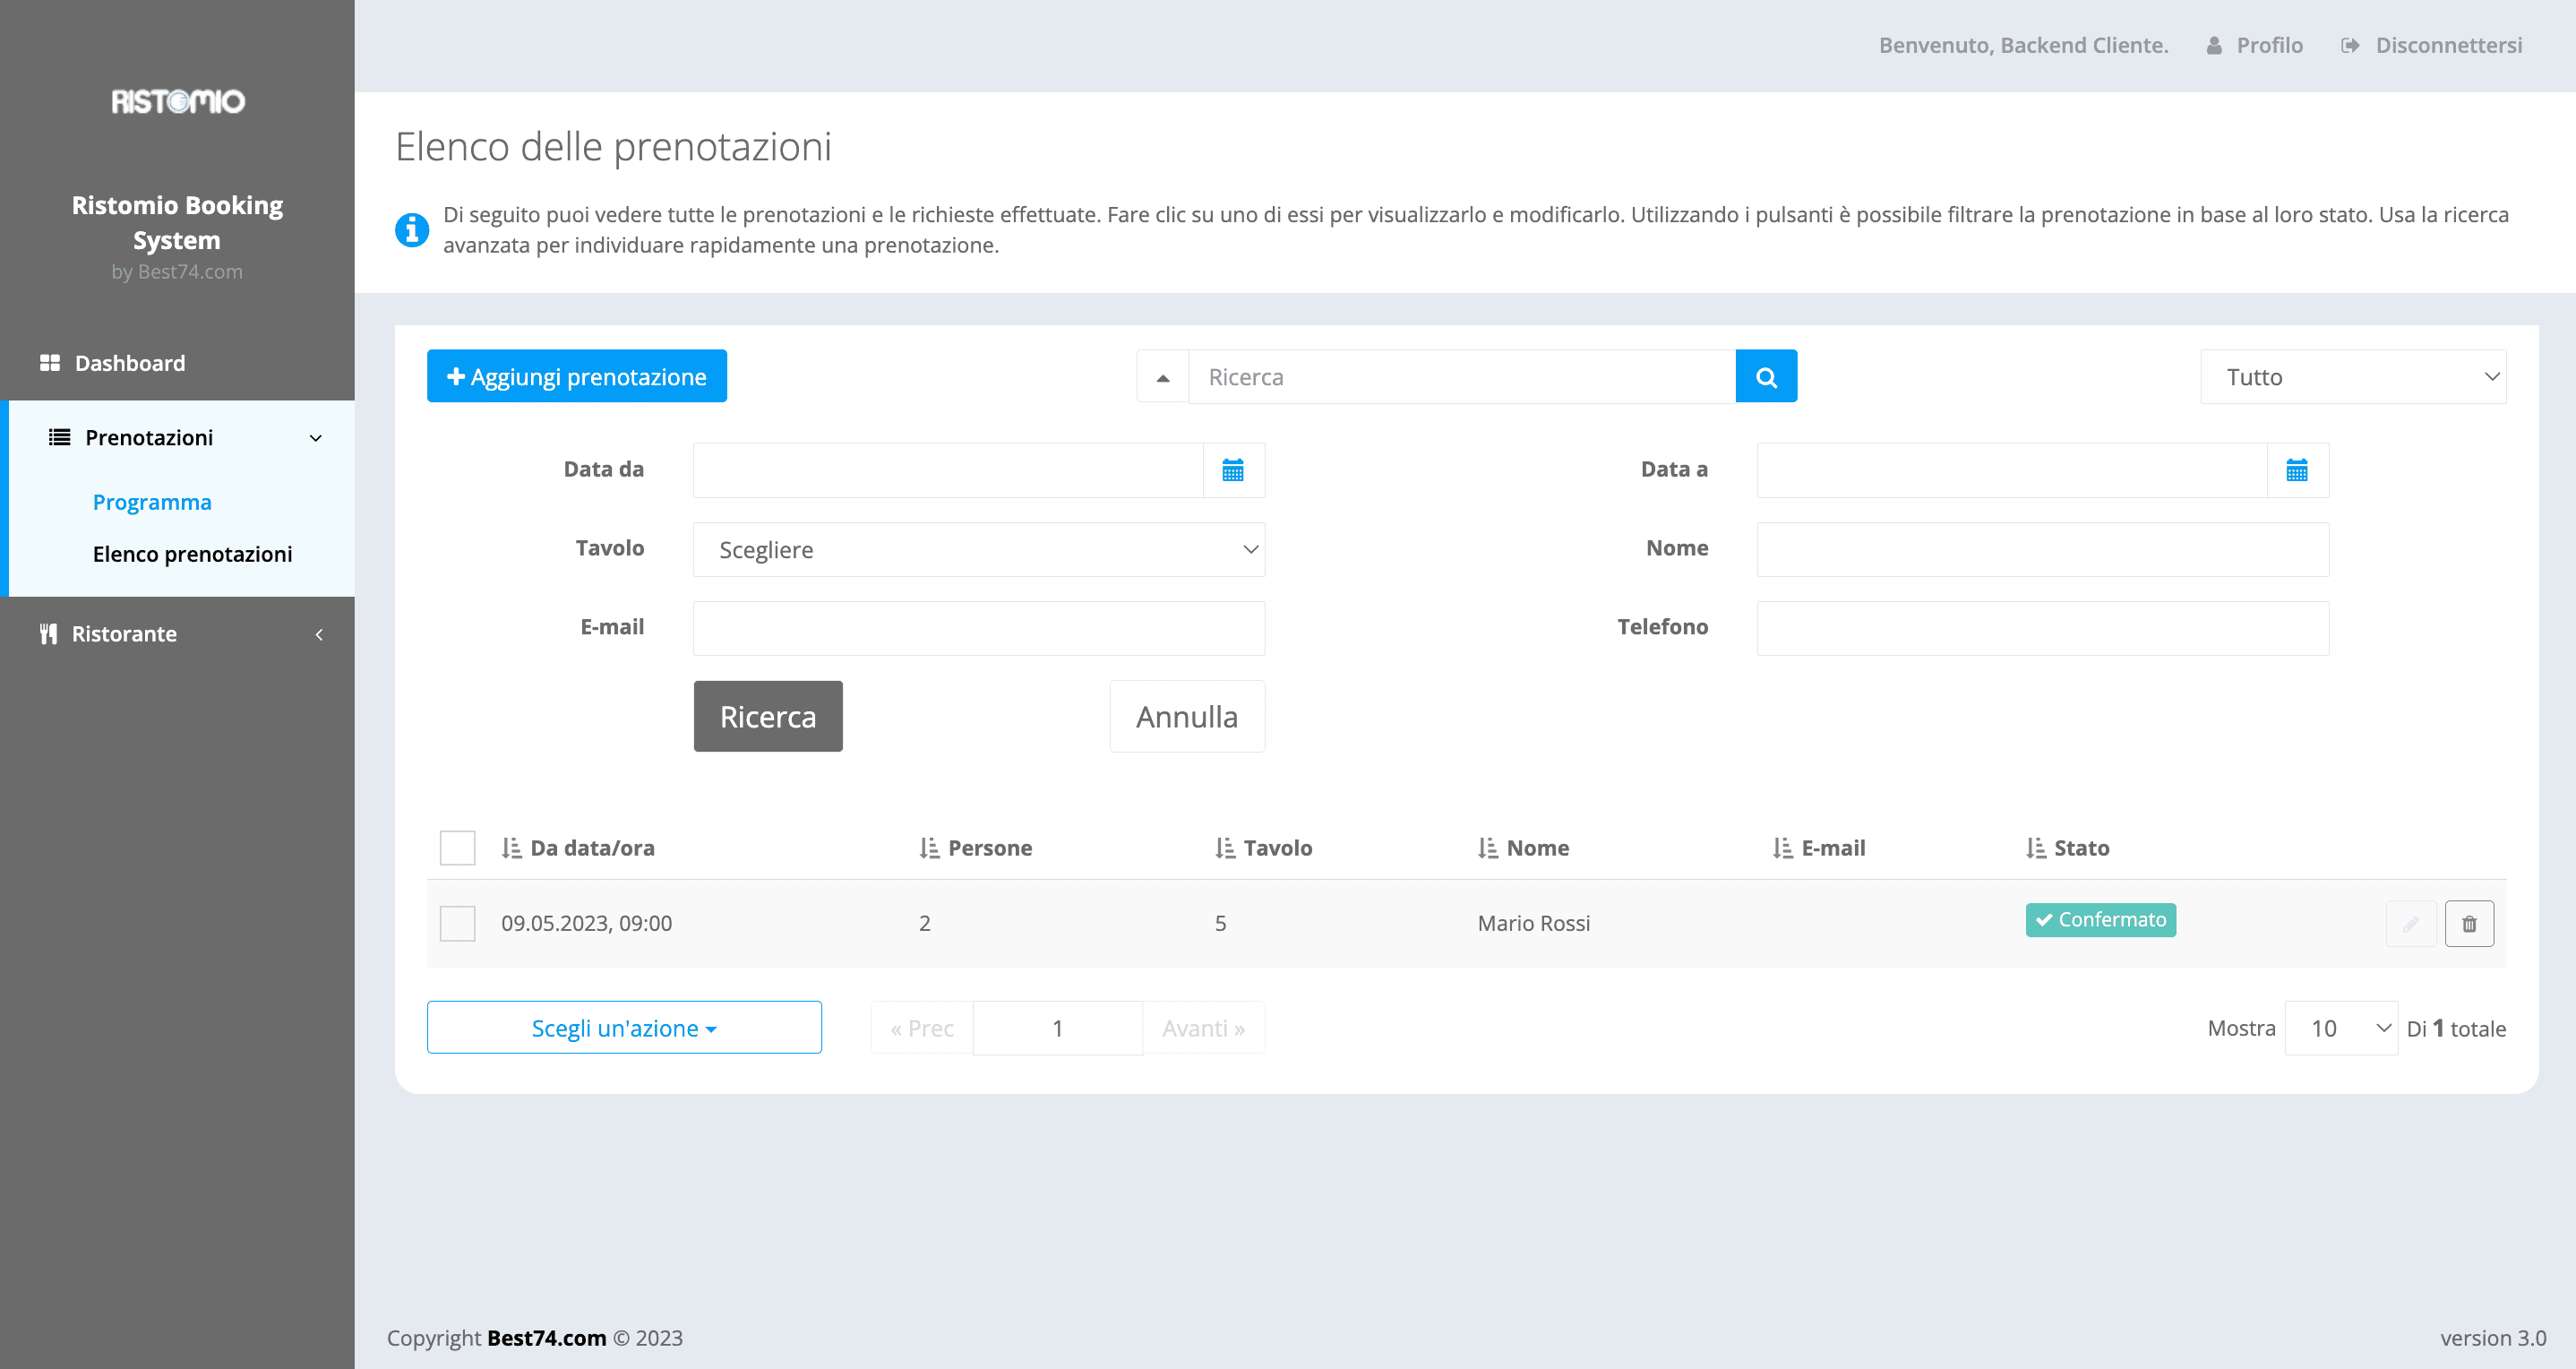Expand the Scegli un'azione dropdown
This screenshot has width=2576, height=1369.
[624, 1027]
